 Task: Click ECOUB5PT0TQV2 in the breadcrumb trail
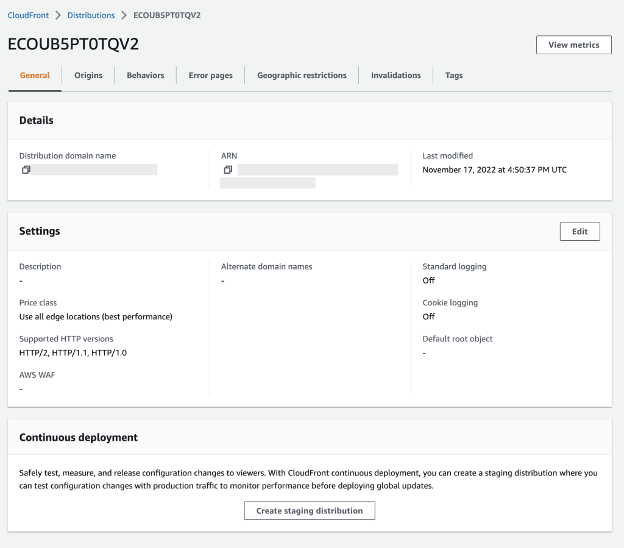tap(165, 15)
